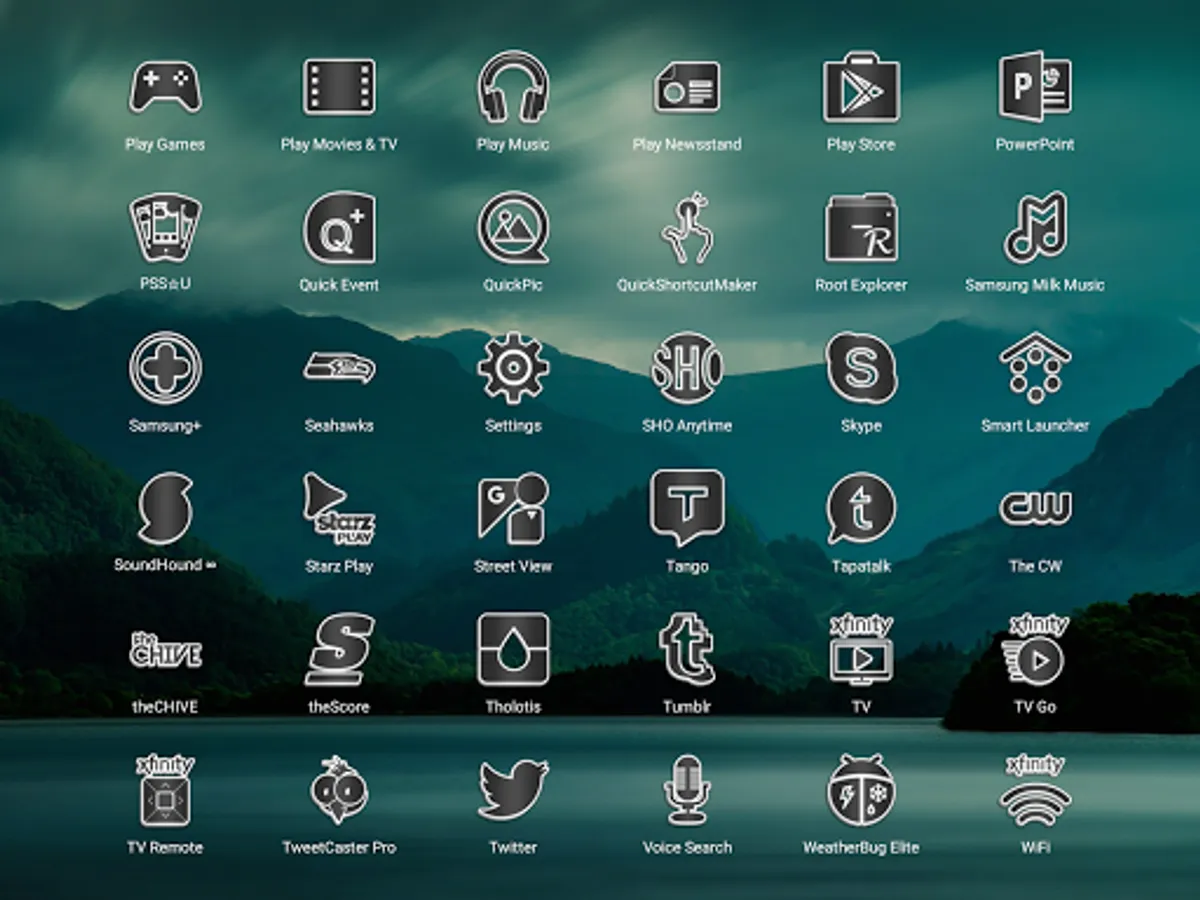Launch Samsung Milk Music app
Image resolution: width=1200 pixels, height=900 pixels.
pyautogui.click(x=1035, y=228)
